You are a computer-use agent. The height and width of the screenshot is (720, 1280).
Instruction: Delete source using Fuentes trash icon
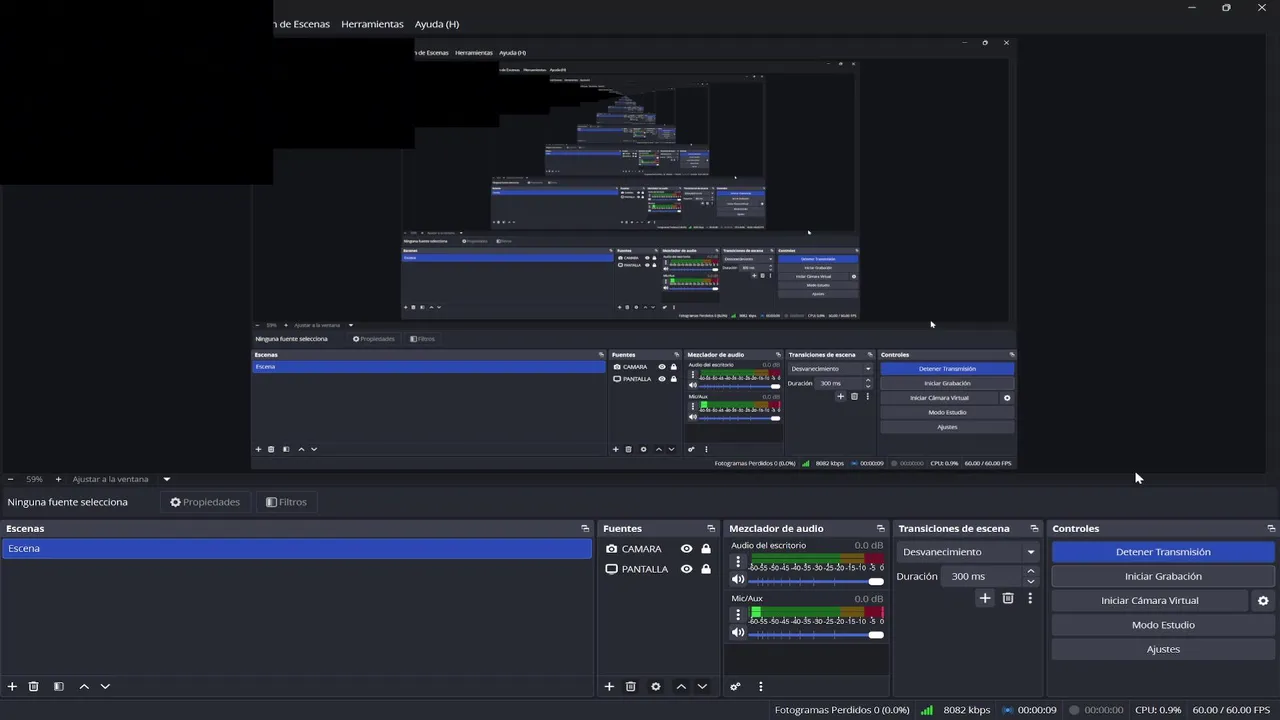tap(631, 686)
